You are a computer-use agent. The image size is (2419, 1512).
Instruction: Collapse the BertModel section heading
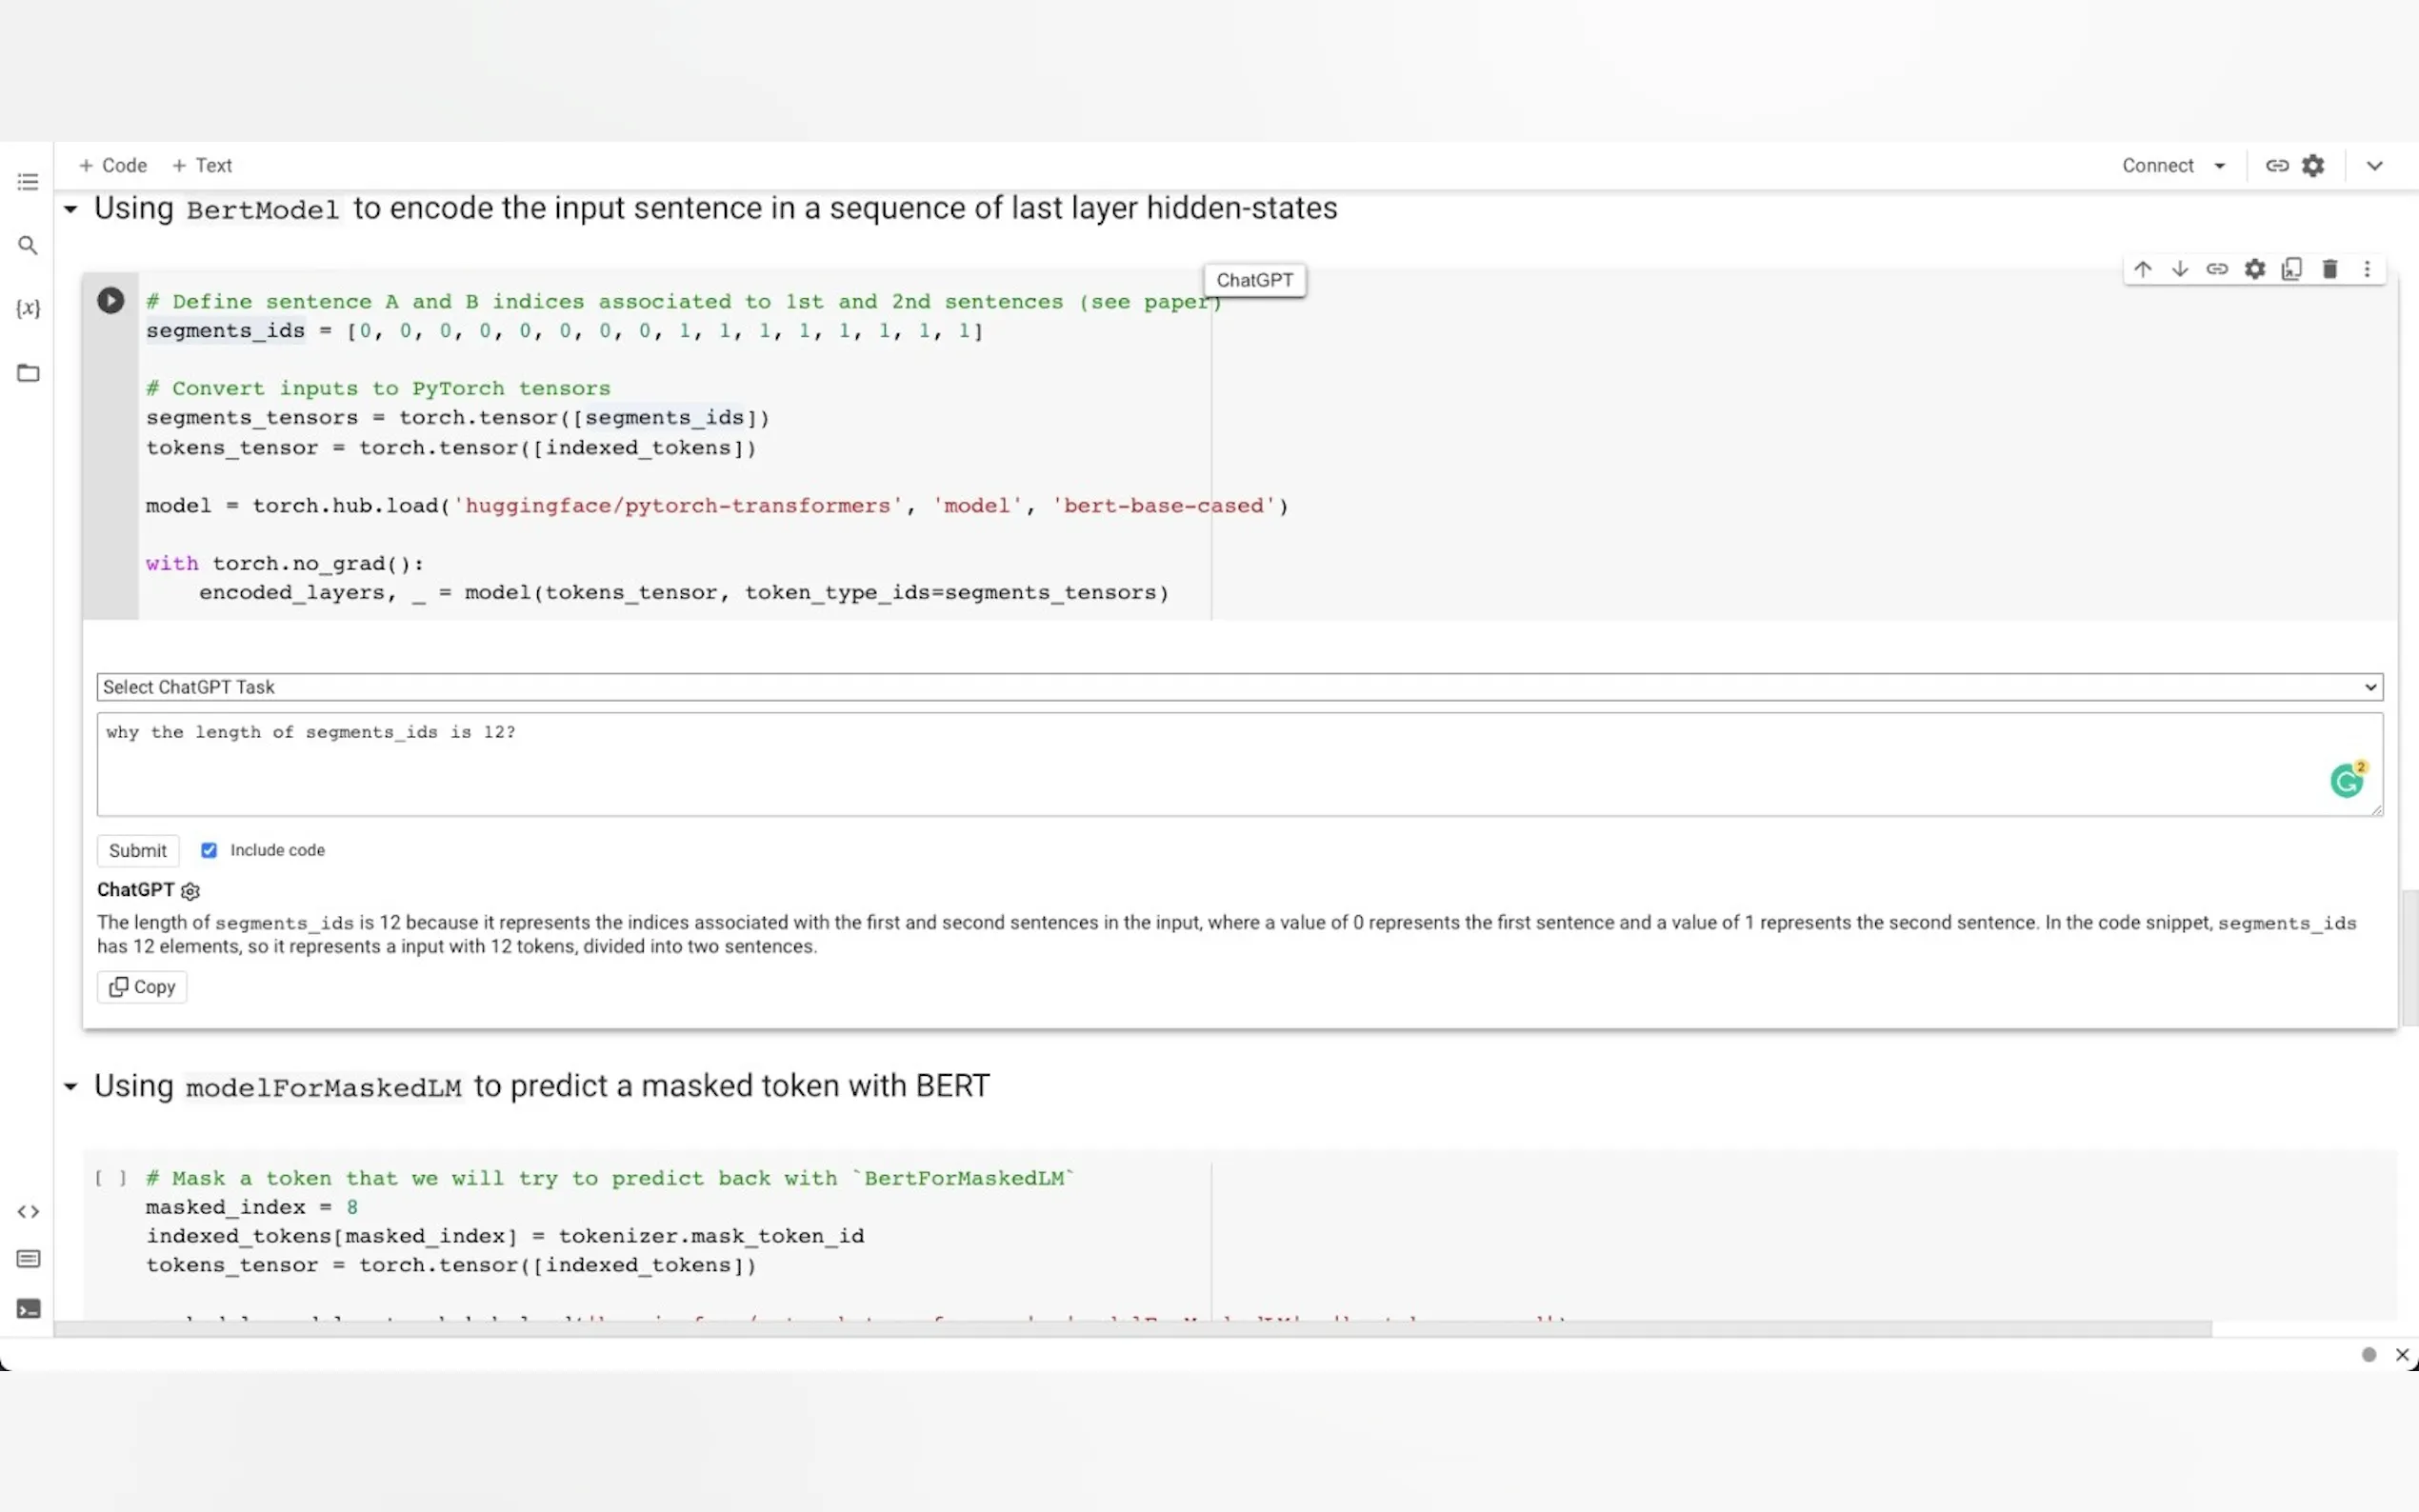click(71, 209)
